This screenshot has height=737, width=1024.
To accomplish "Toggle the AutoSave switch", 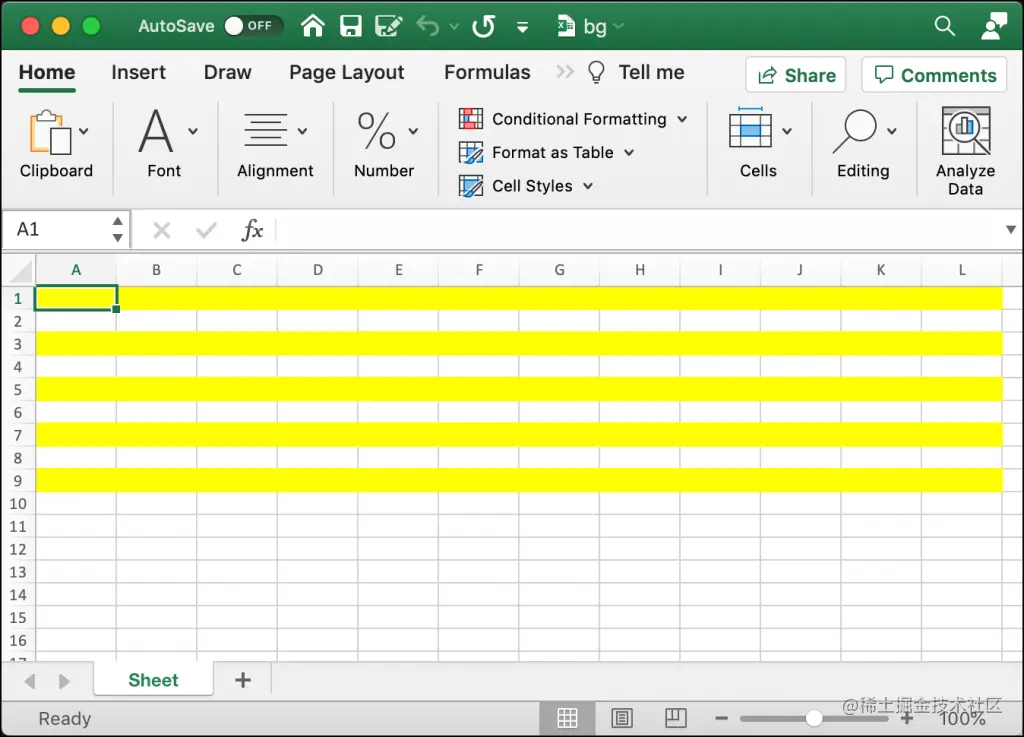I will 253,25.
